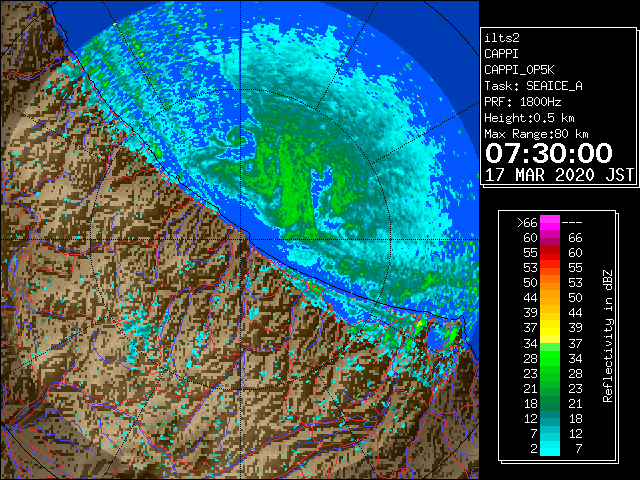Select the 'PRF: 1800Hz' text
The width and height of the screenshot is (640, 480).
[523, 102]
